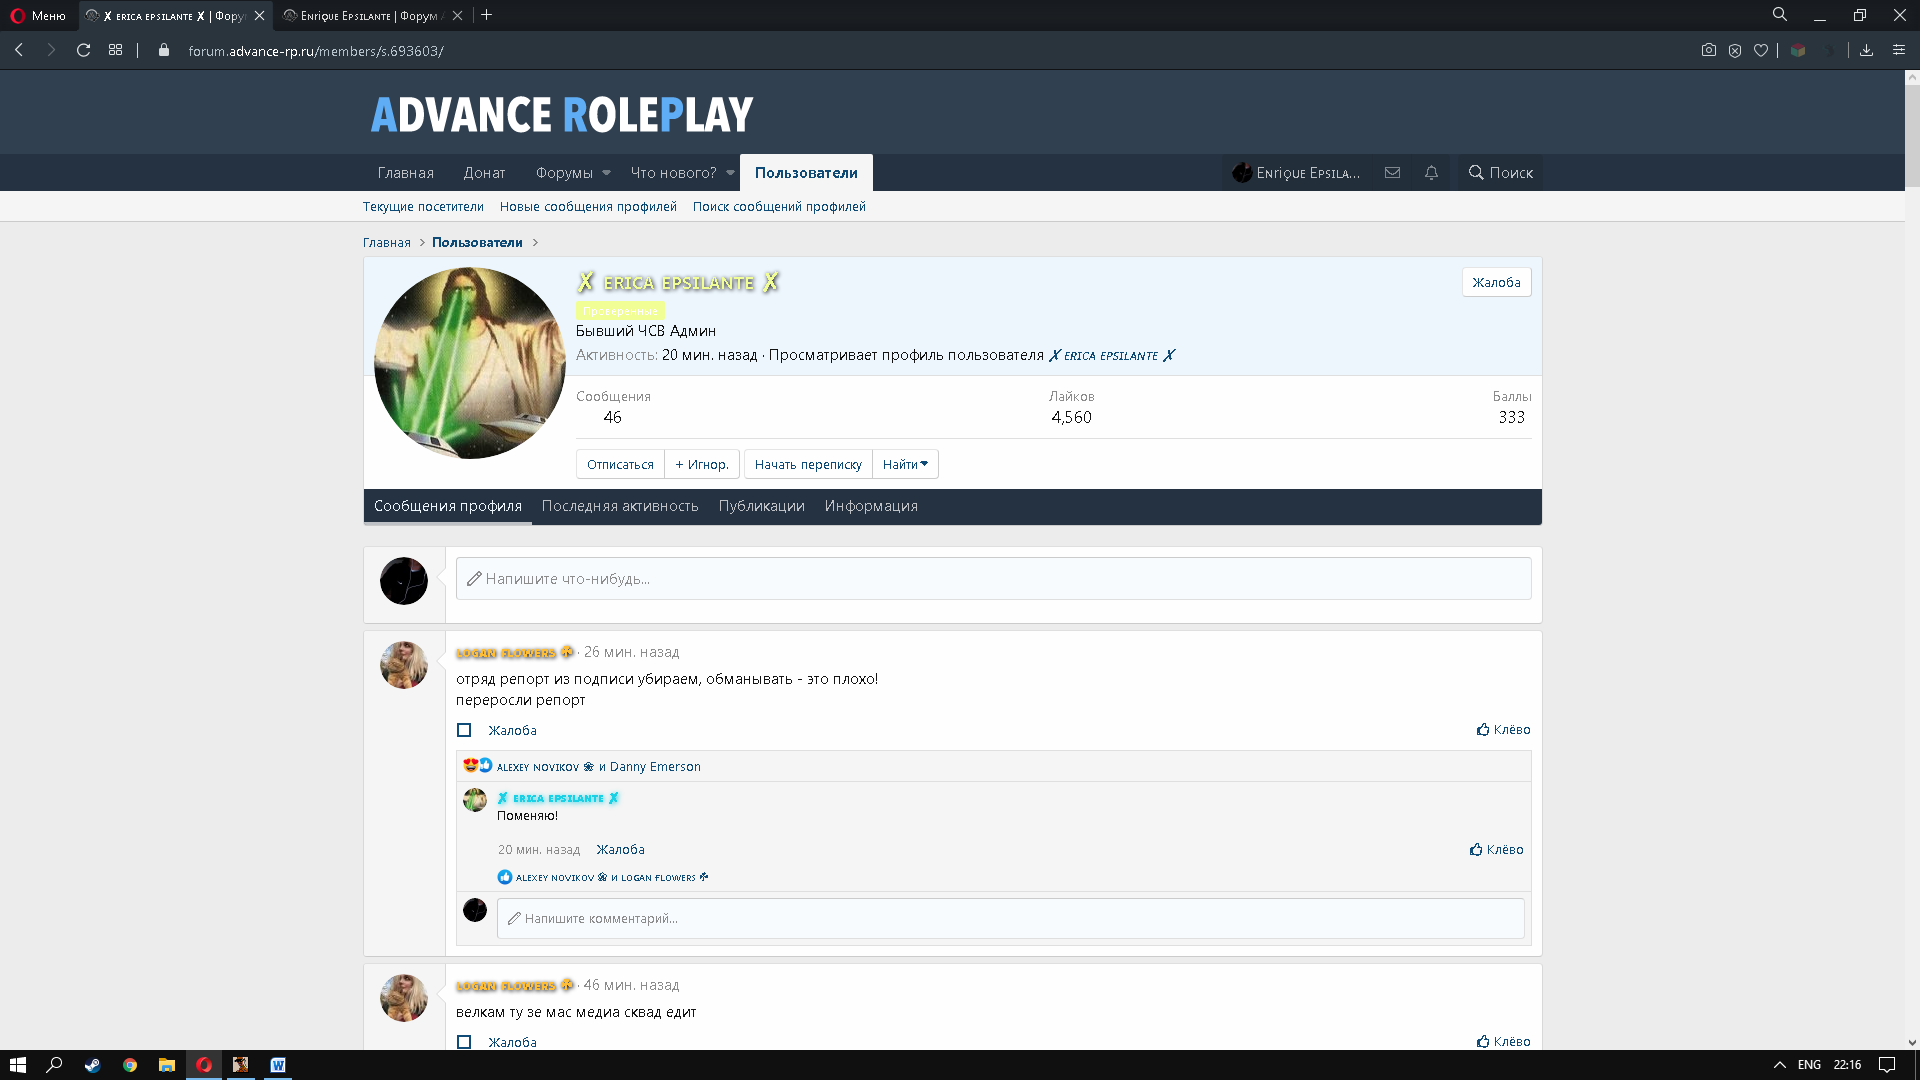Add page to bookmarks heart icon

tap(1761, 50)
